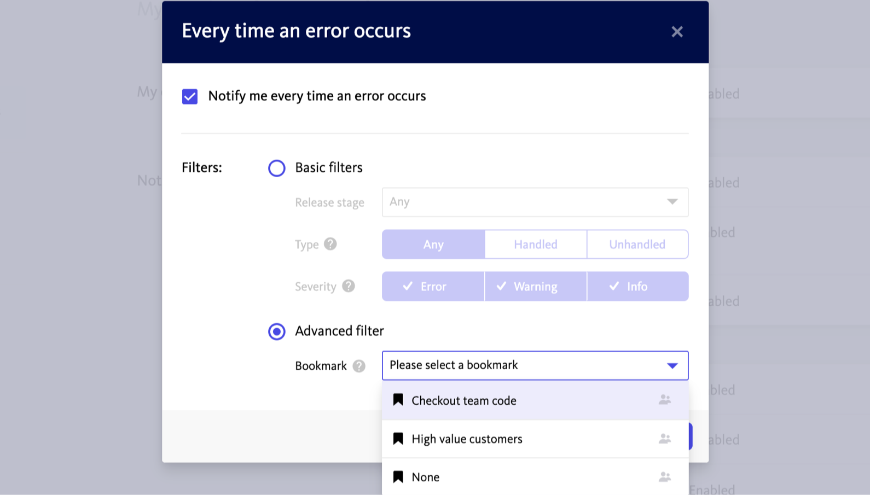Click the bookmark icon for High value customers
The height and width of the screenshot is (495, 870).
(x=398, y=439)
